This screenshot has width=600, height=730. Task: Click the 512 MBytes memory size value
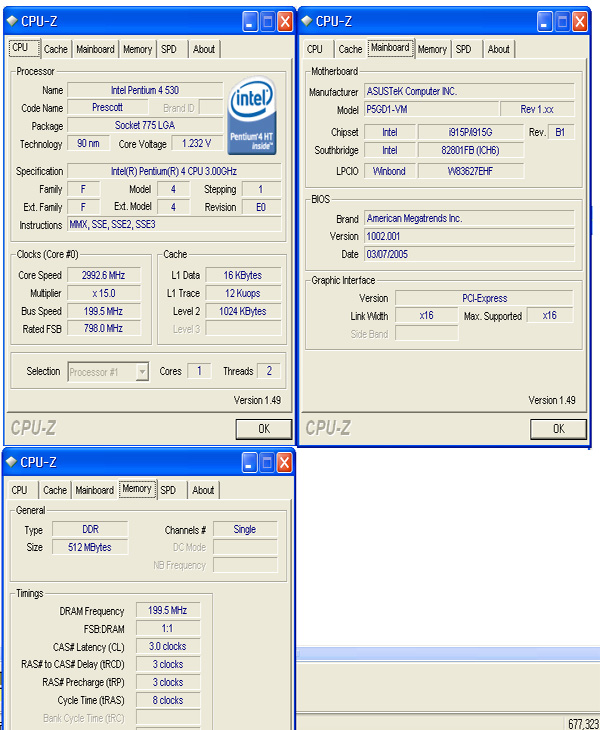[x=90, y=547]
